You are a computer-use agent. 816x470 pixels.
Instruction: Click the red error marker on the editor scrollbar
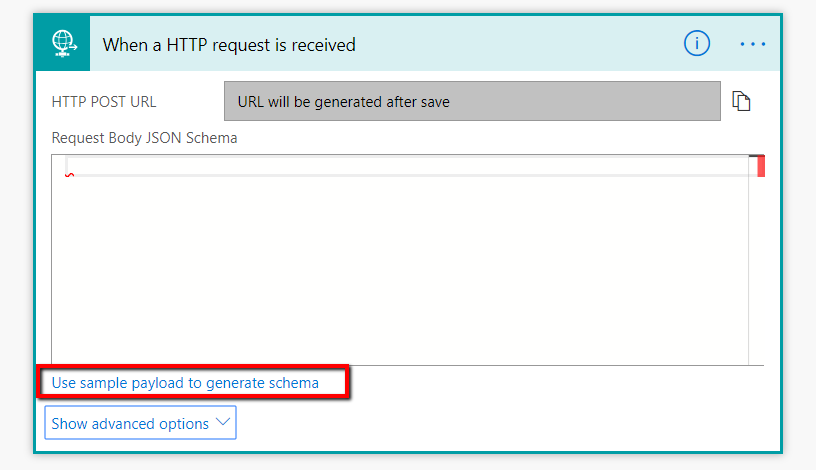[x=761, y=166]
